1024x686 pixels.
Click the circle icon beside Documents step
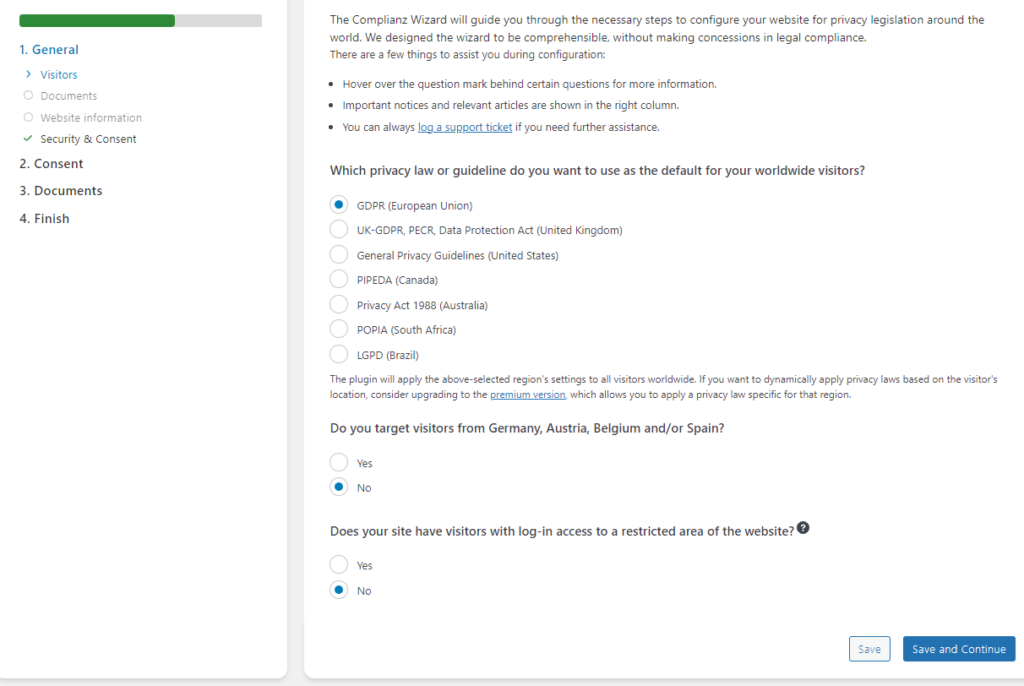(28, 96)
